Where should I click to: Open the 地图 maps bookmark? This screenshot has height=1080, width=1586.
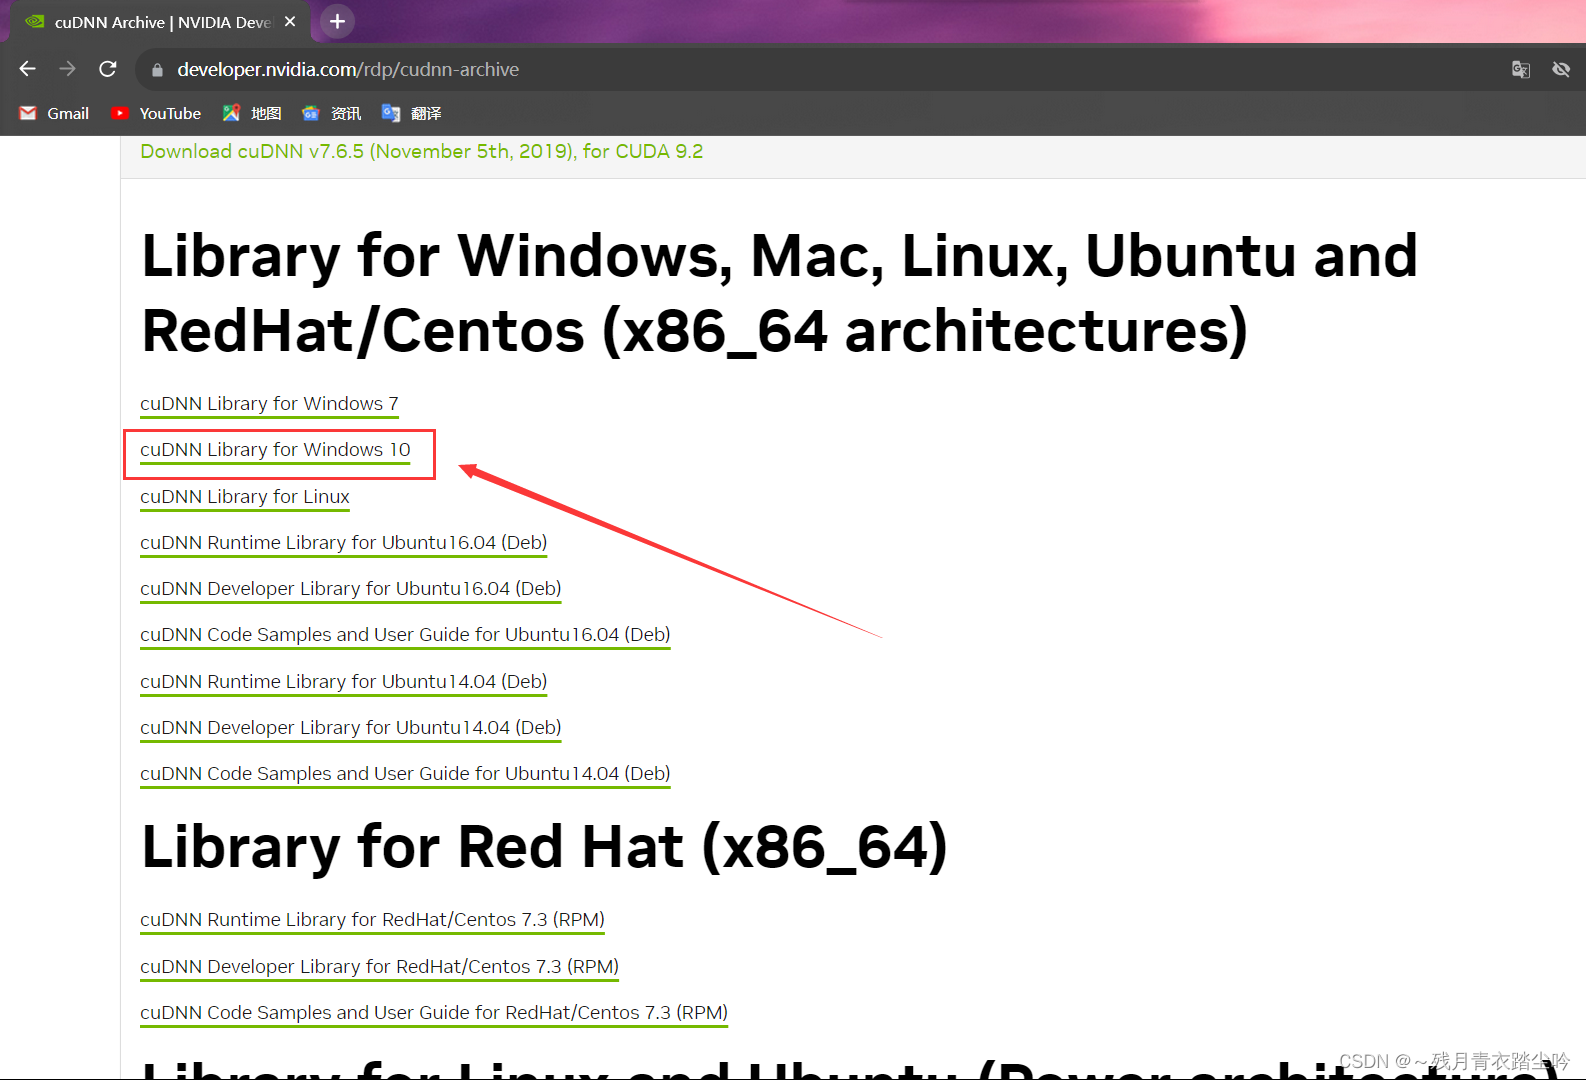[x=252, y=114]
